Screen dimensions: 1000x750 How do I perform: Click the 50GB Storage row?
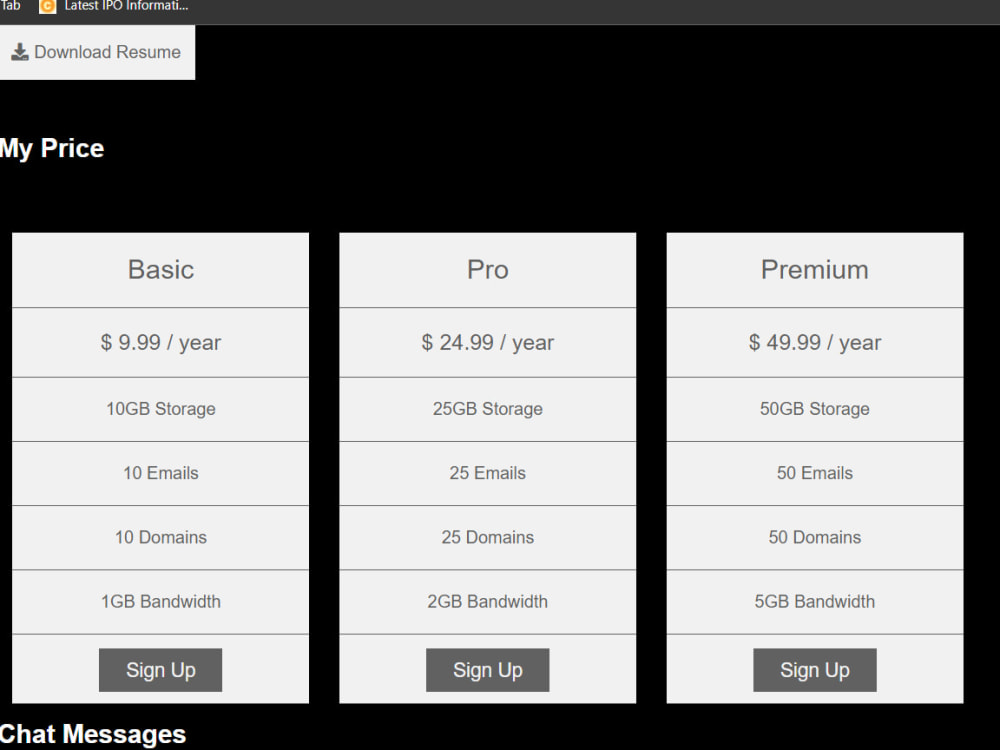(x=815, y=409)
